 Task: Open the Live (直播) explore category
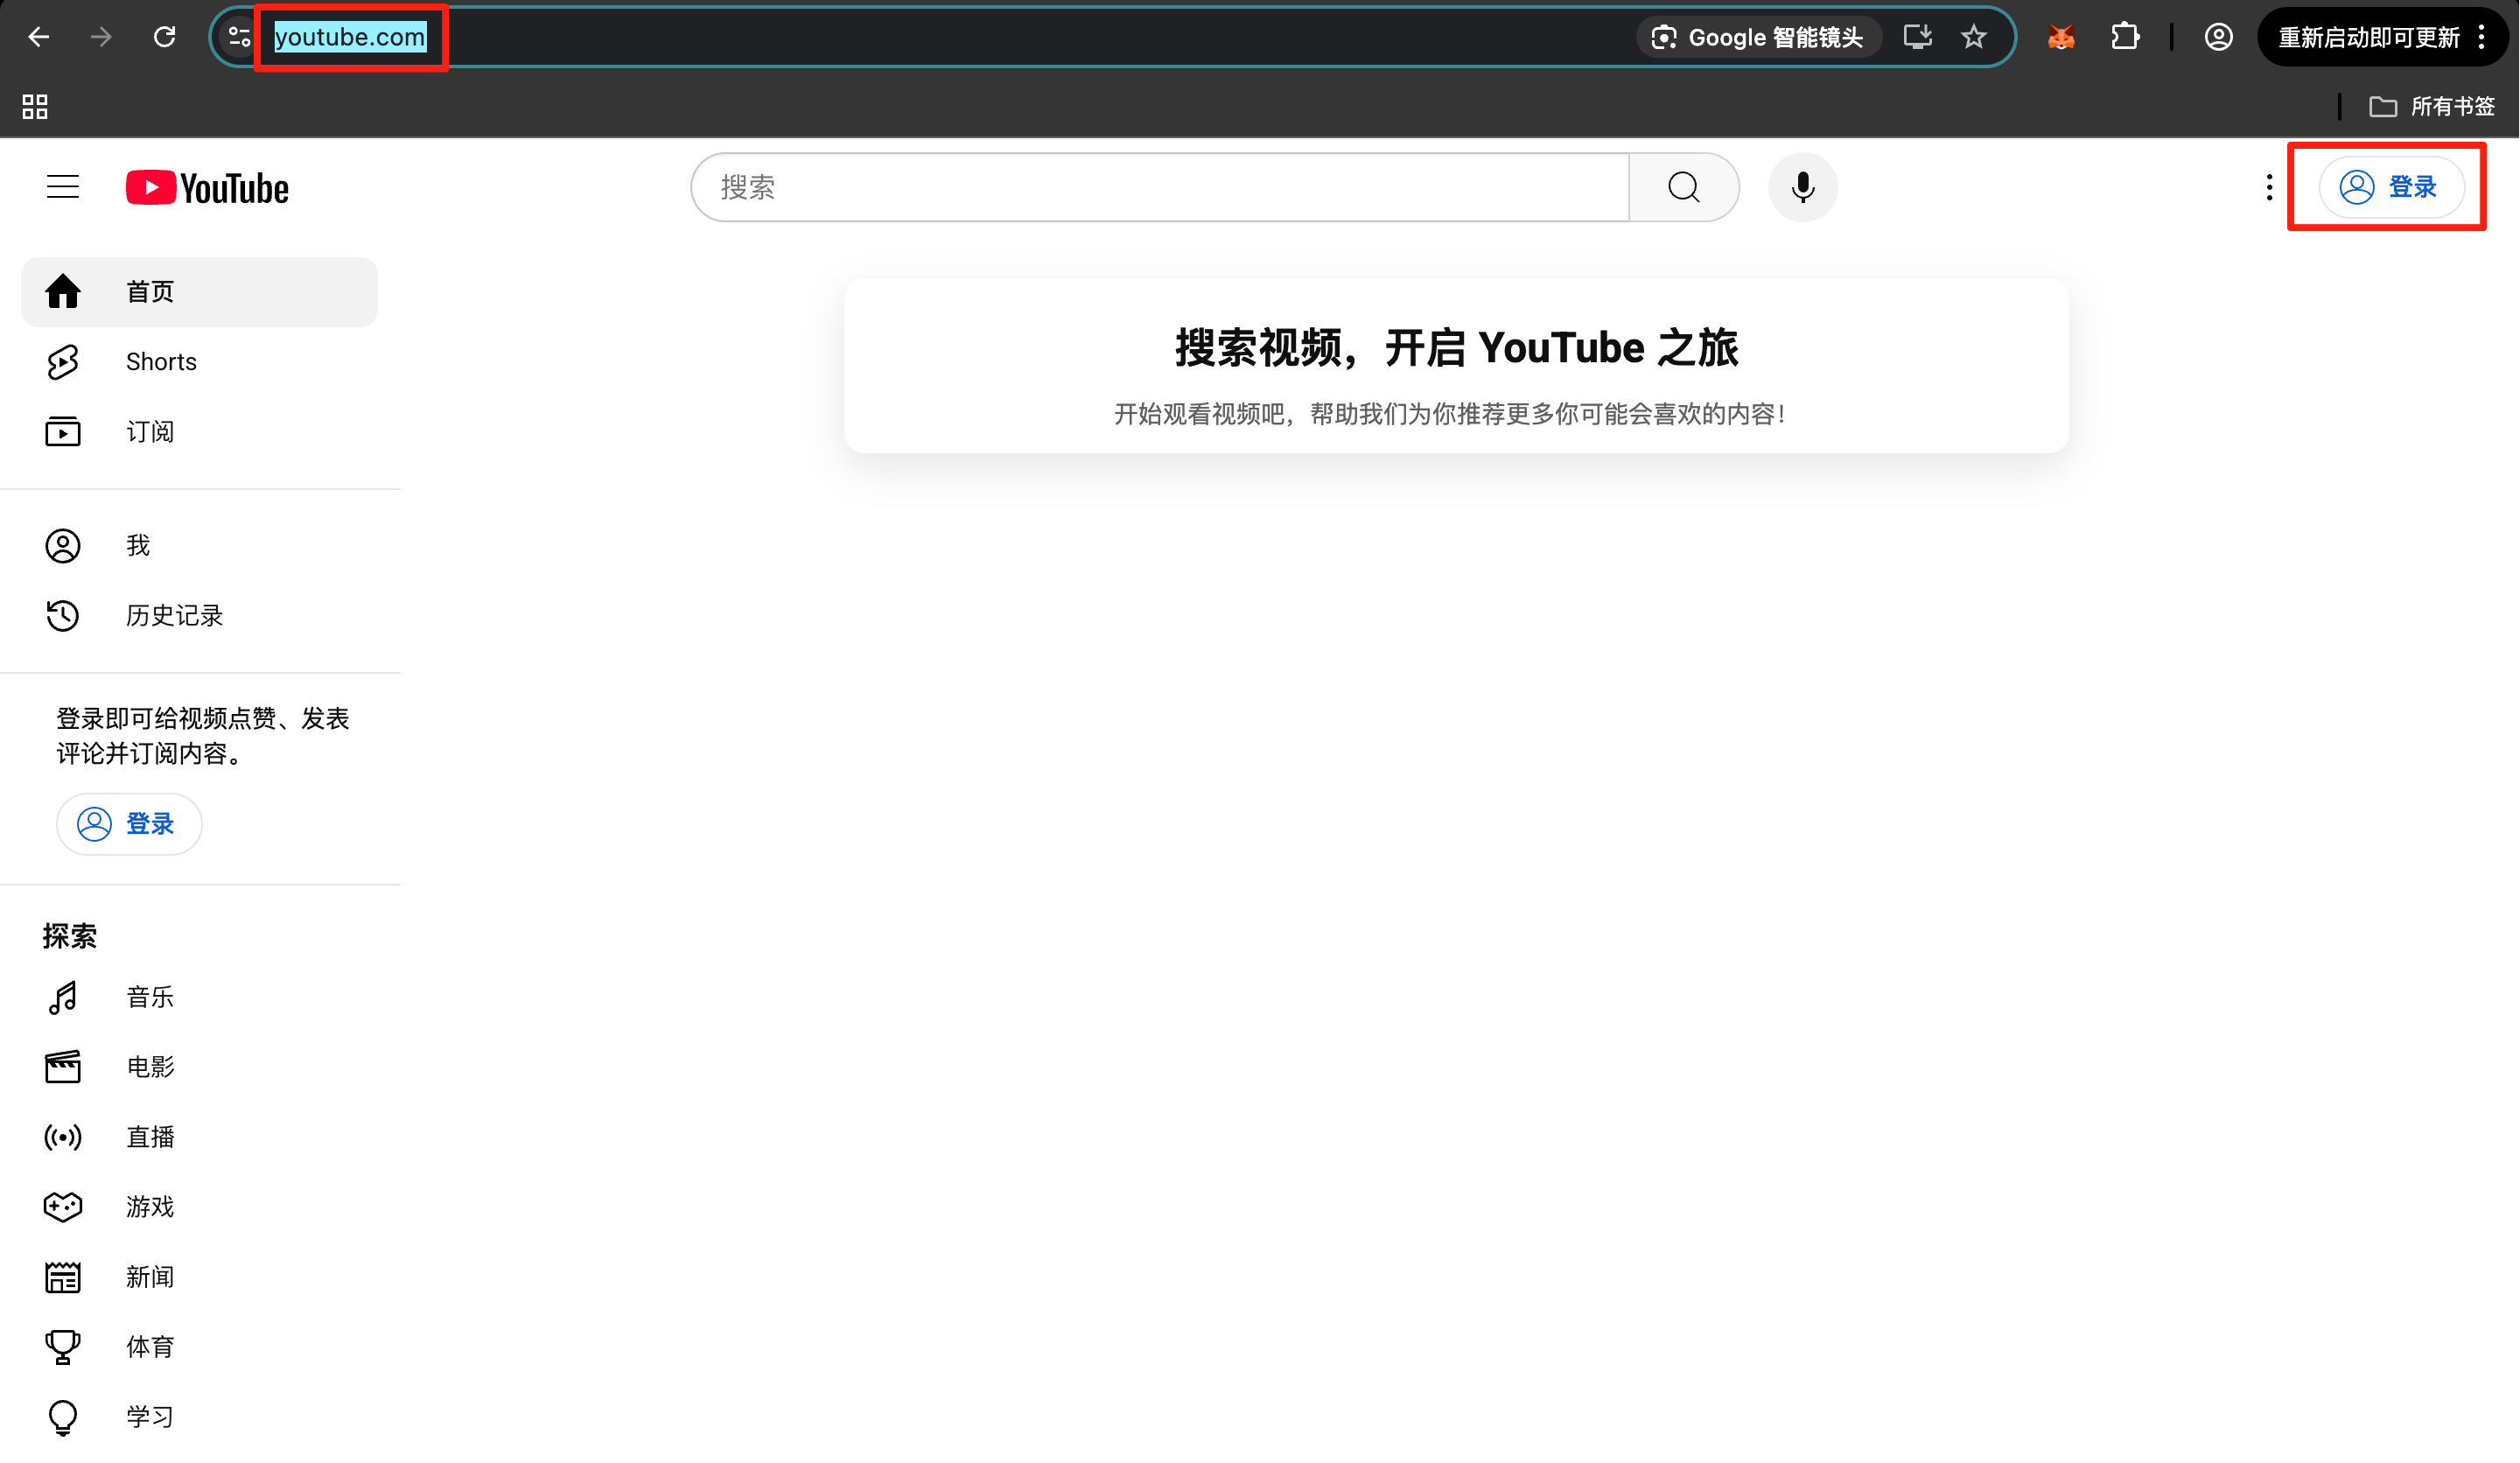click(x=150, y=1137)
